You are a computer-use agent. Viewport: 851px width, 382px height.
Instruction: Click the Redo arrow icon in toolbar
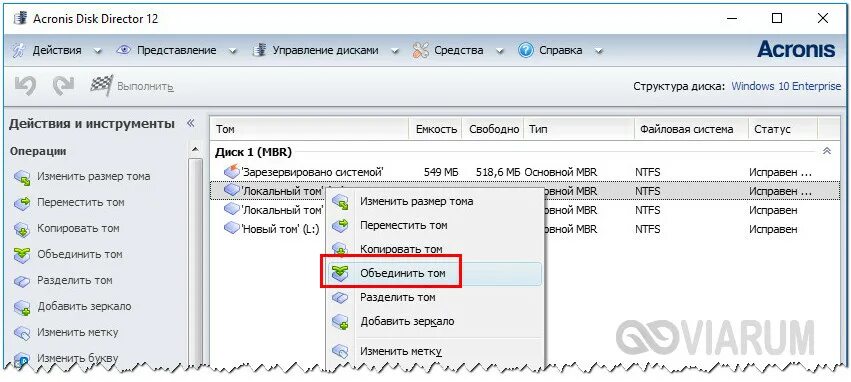point(63,86)
